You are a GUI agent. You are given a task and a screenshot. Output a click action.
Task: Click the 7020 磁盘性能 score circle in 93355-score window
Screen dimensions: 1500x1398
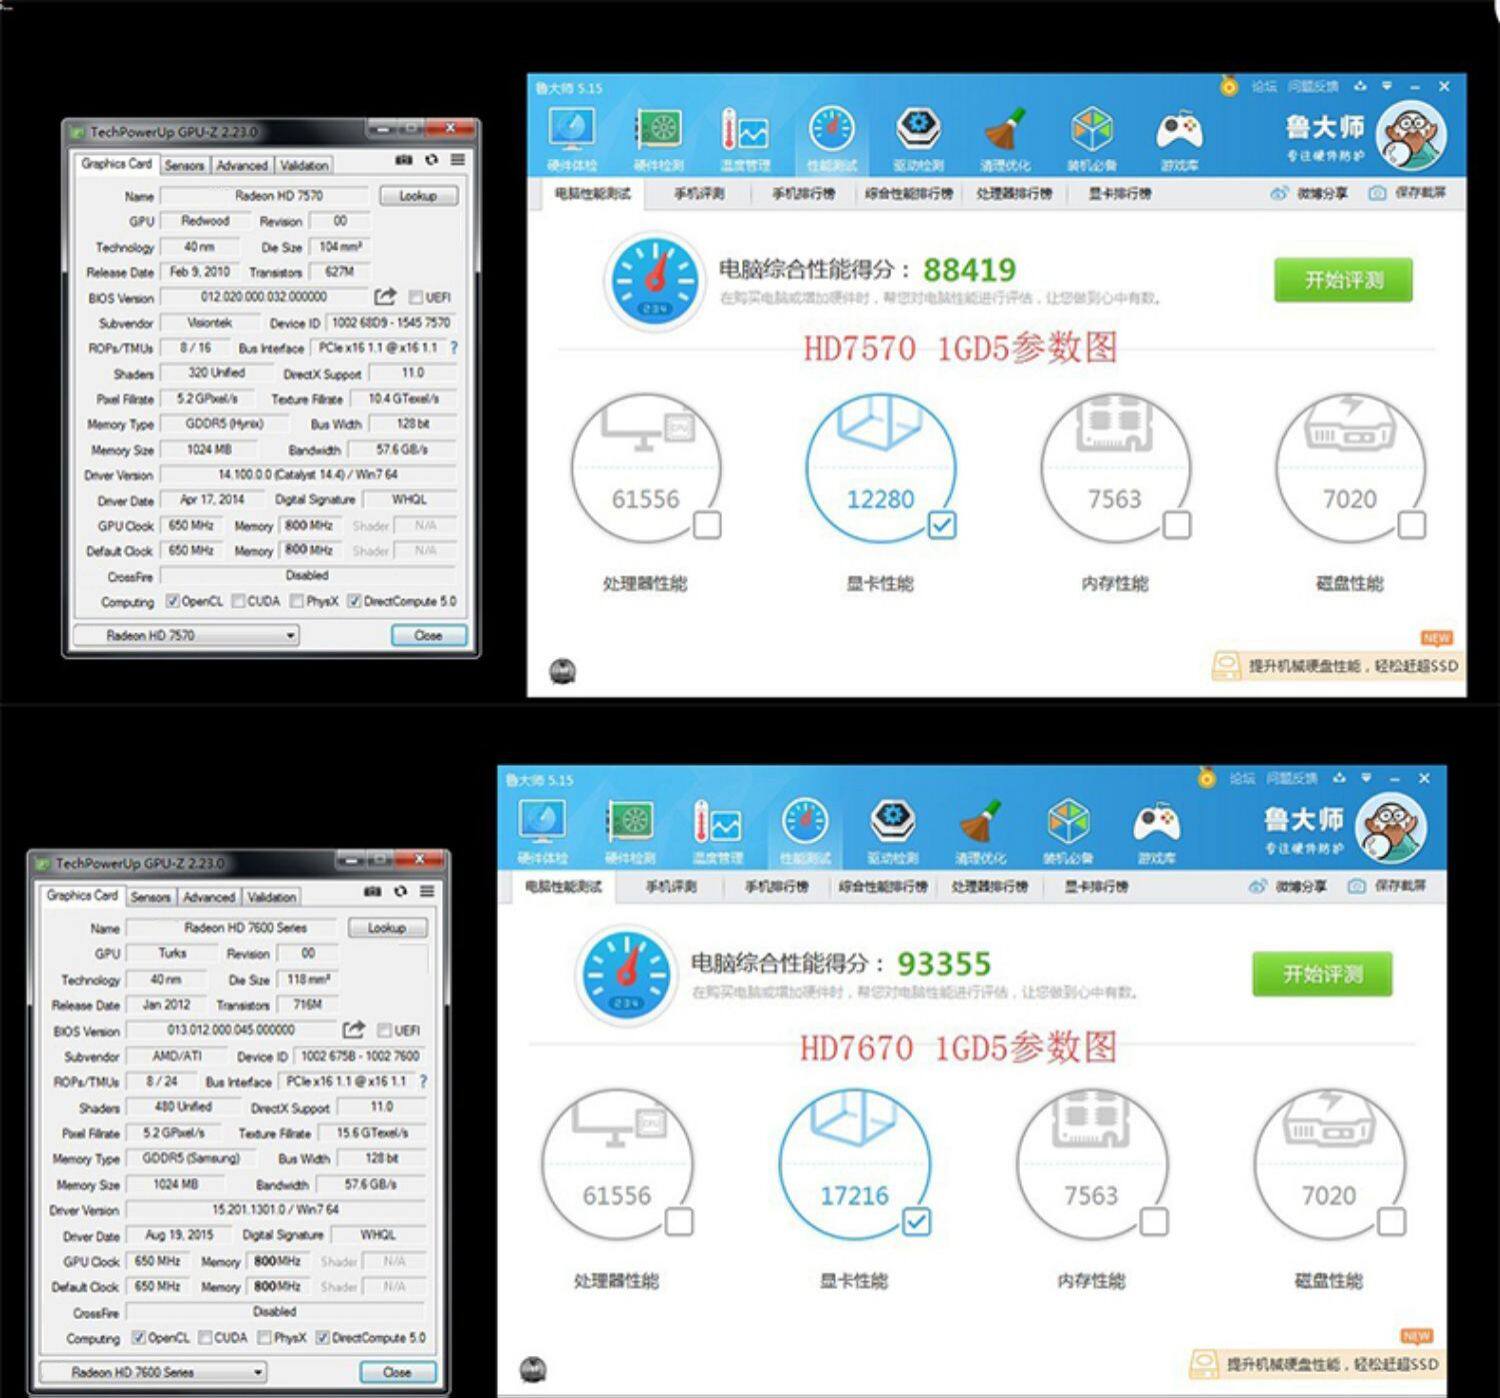pyautogui.click(x=1329, y=1165)
